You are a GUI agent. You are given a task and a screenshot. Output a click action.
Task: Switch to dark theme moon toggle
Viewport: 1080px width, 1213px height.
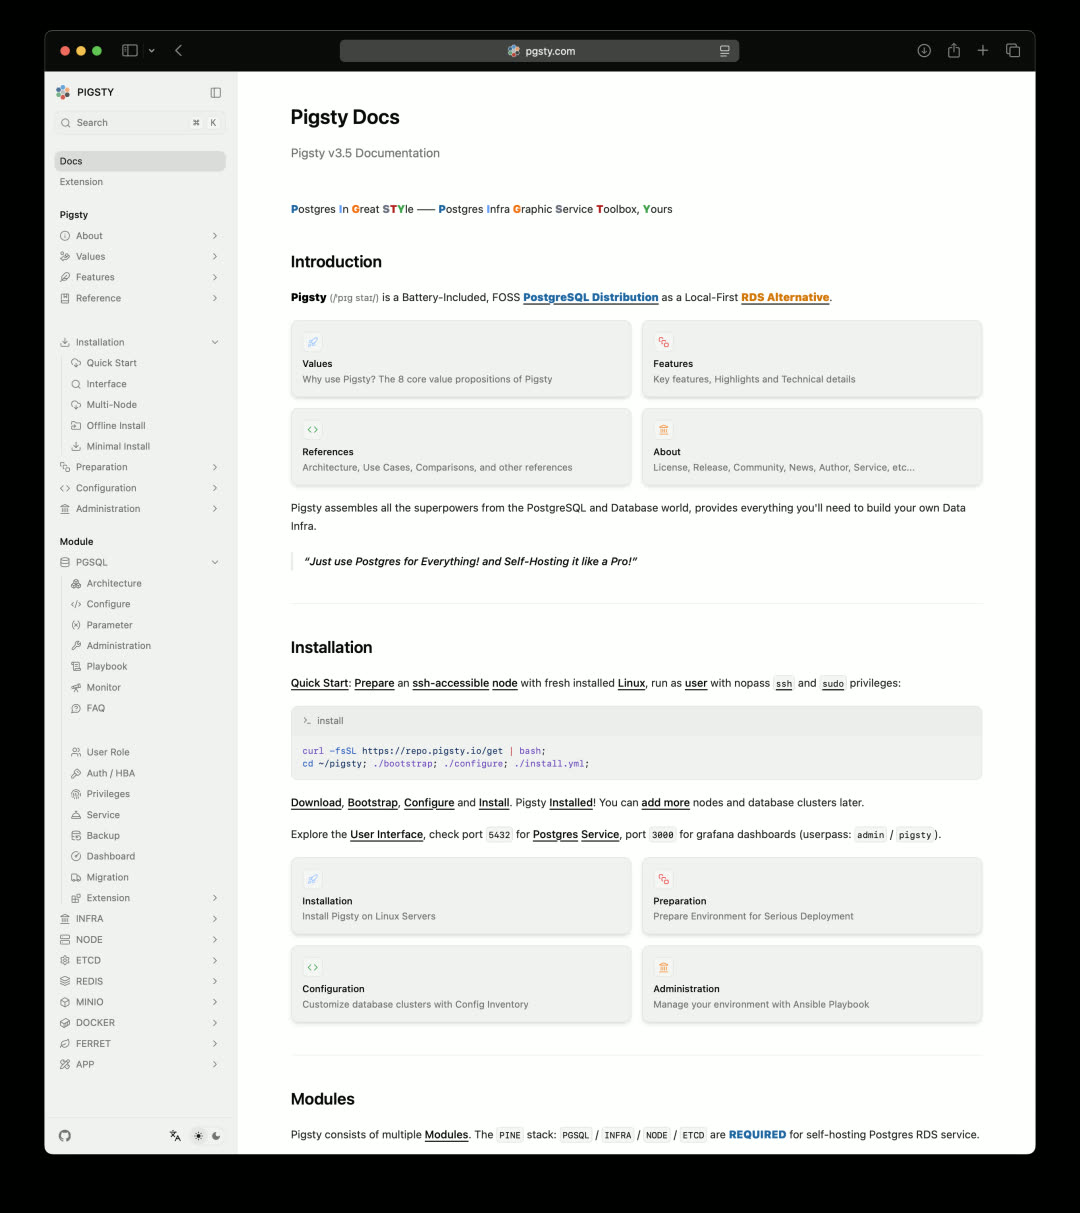point(216,1135)
